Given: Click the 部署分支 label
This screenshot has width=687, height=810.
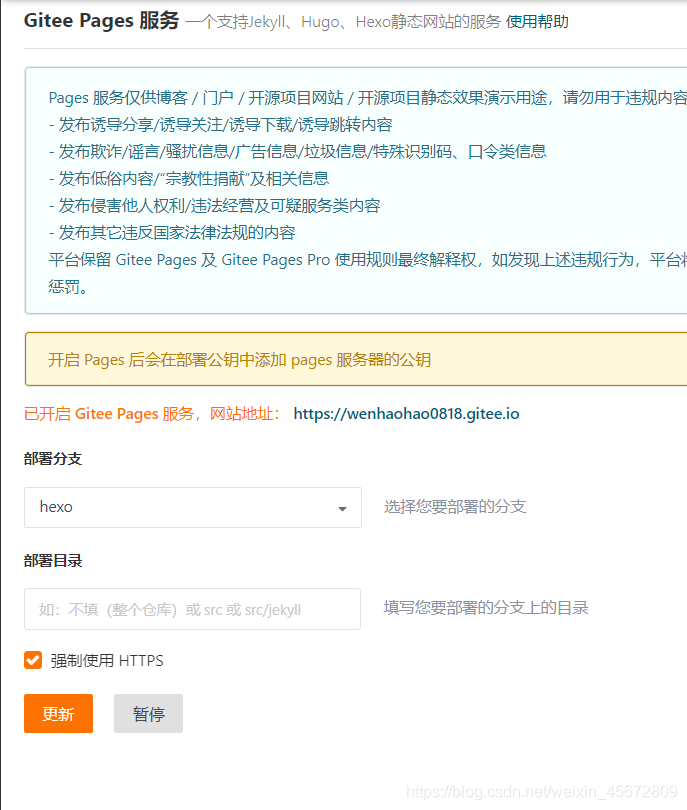Looking at the screenshot, I should 53,458.
